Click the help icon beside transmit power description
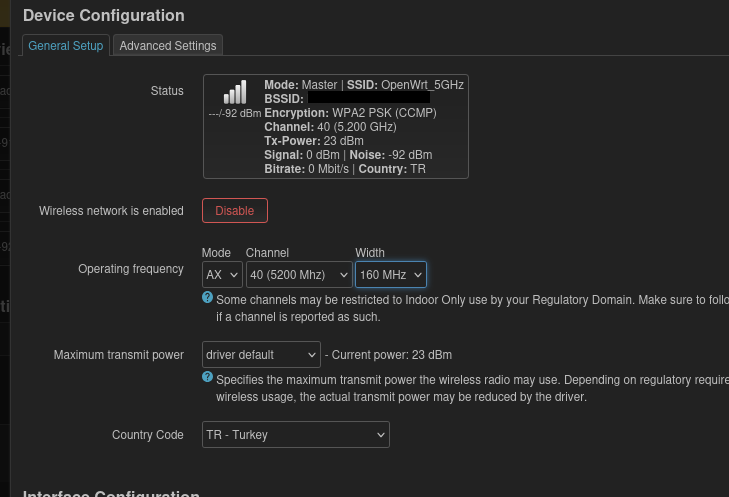This screenshot has height=497, width=729. click(208, 378)
